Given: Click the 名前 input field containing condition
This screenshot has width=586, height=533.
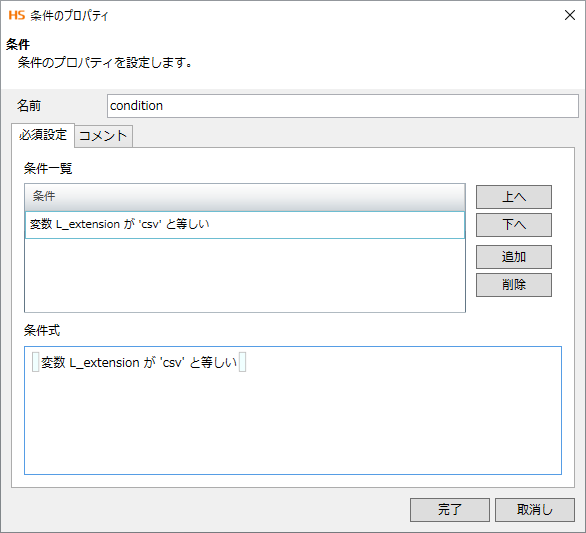Looking at the screenshot, I should (343, 106).
